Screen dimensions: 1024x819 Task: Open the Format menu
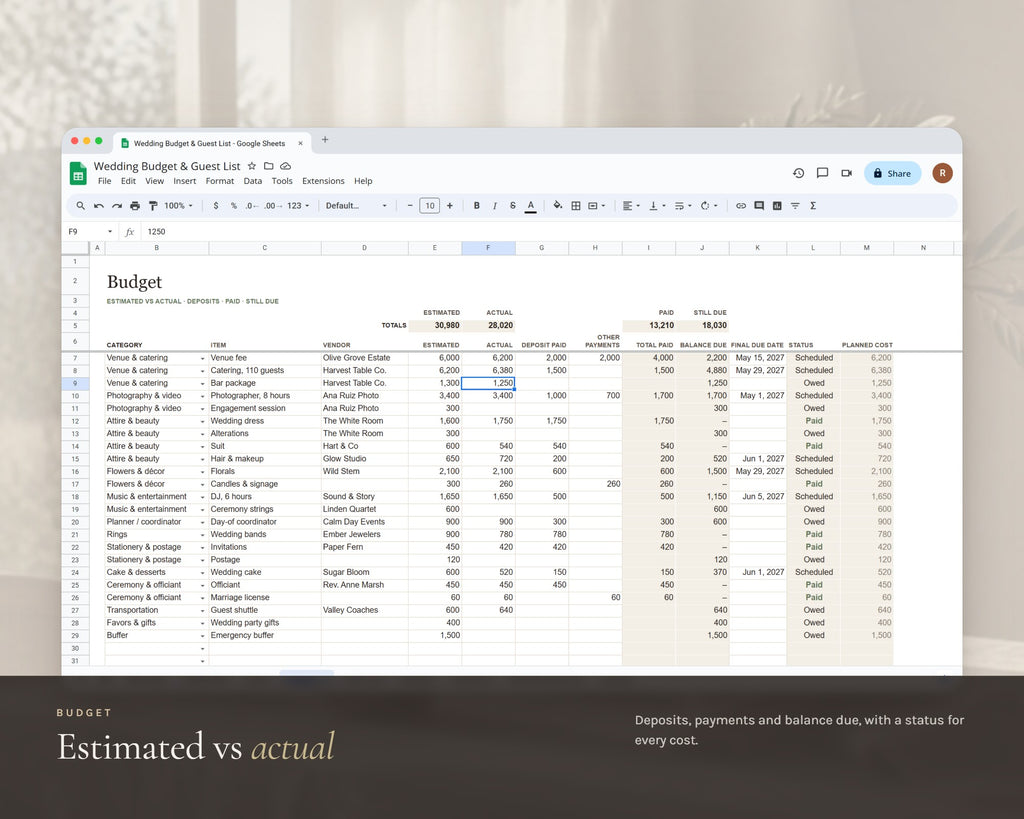coord(219,181)
